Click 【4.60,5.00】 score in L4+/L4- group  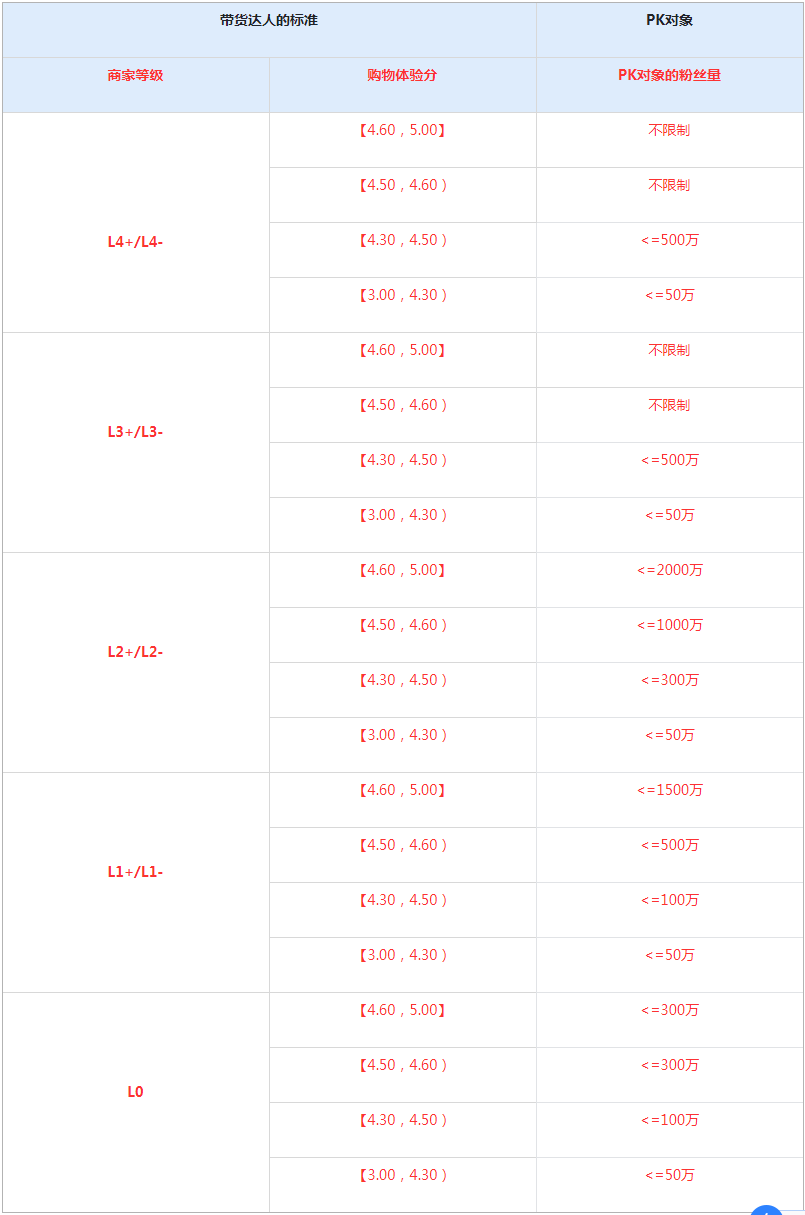(402, 130)
